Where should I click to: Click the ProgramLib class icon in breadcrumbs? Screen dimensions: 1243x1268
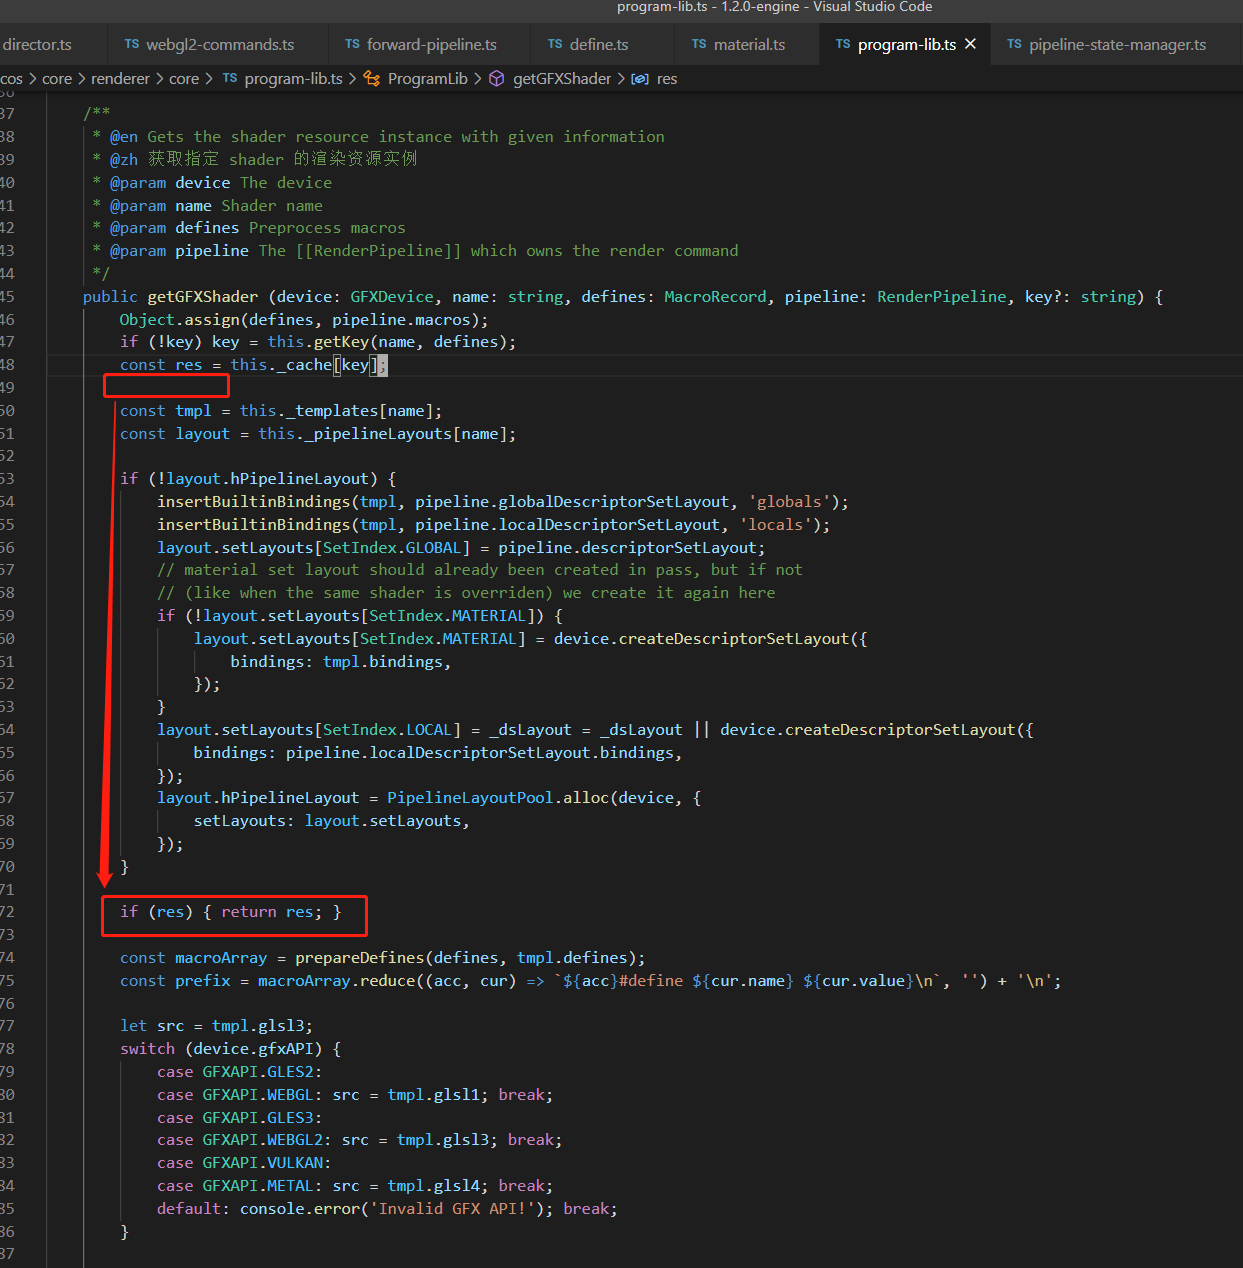coord(372,79)
